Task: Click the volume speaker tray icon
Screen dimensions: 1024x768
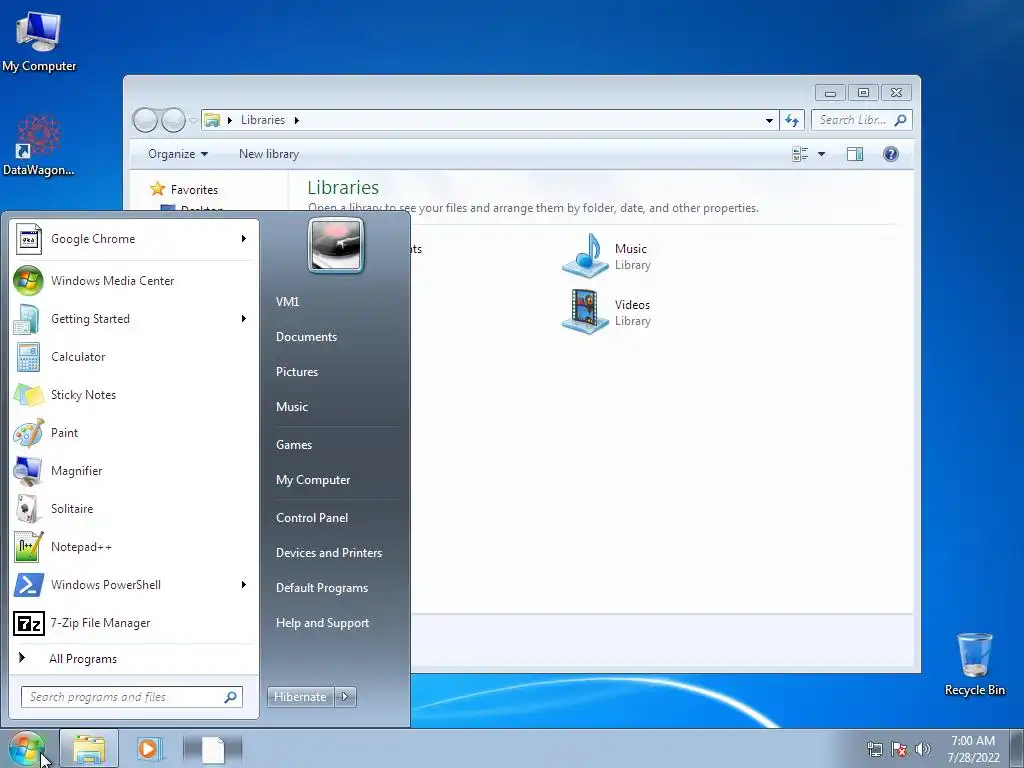Action: pos(923,749)
